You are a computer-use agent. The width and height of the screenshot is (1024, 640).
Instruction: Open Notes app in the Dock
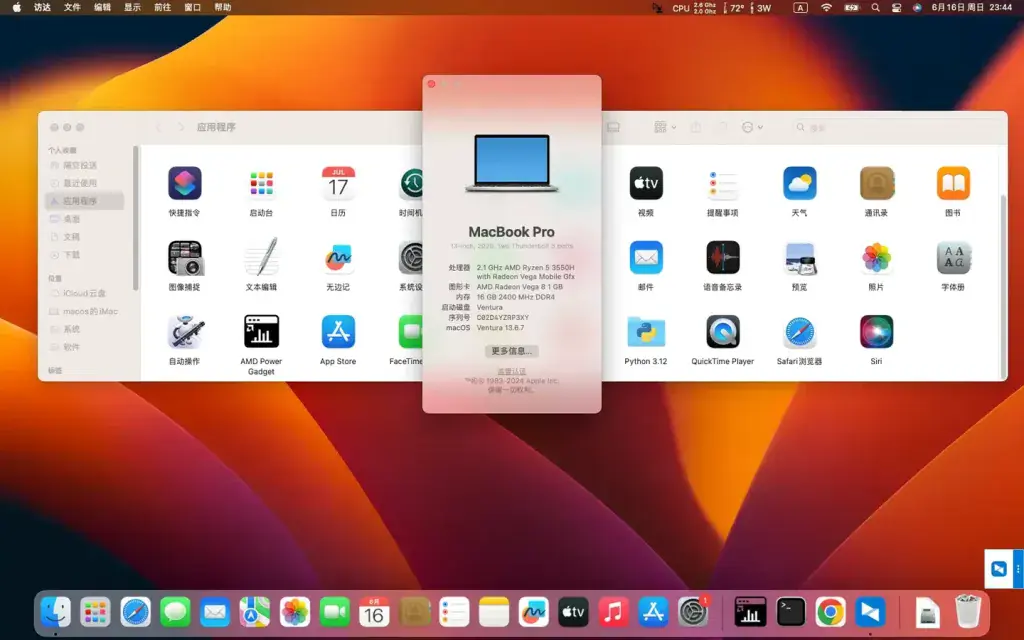[x=494, y=613]
